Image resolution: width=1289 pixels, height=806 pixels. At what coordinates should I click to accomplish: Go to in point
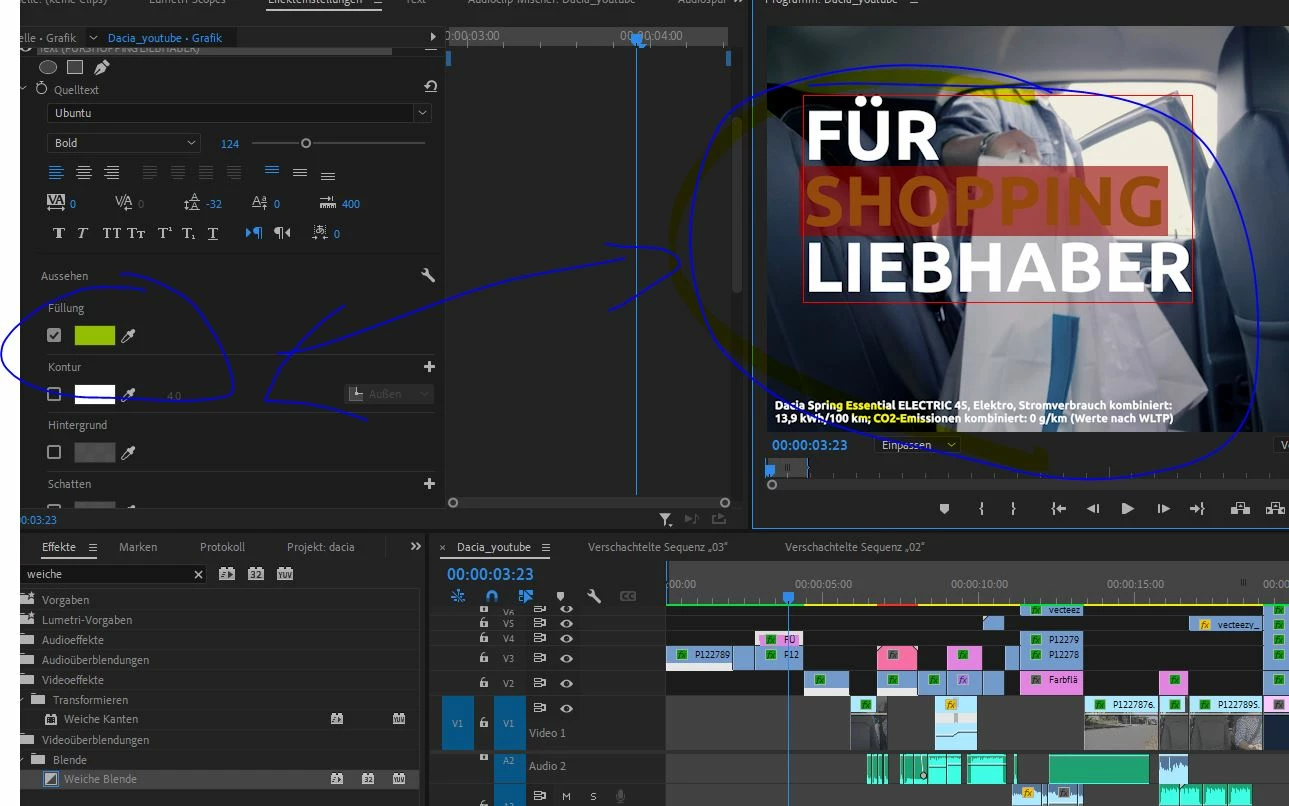click(x=1058, y=508)
